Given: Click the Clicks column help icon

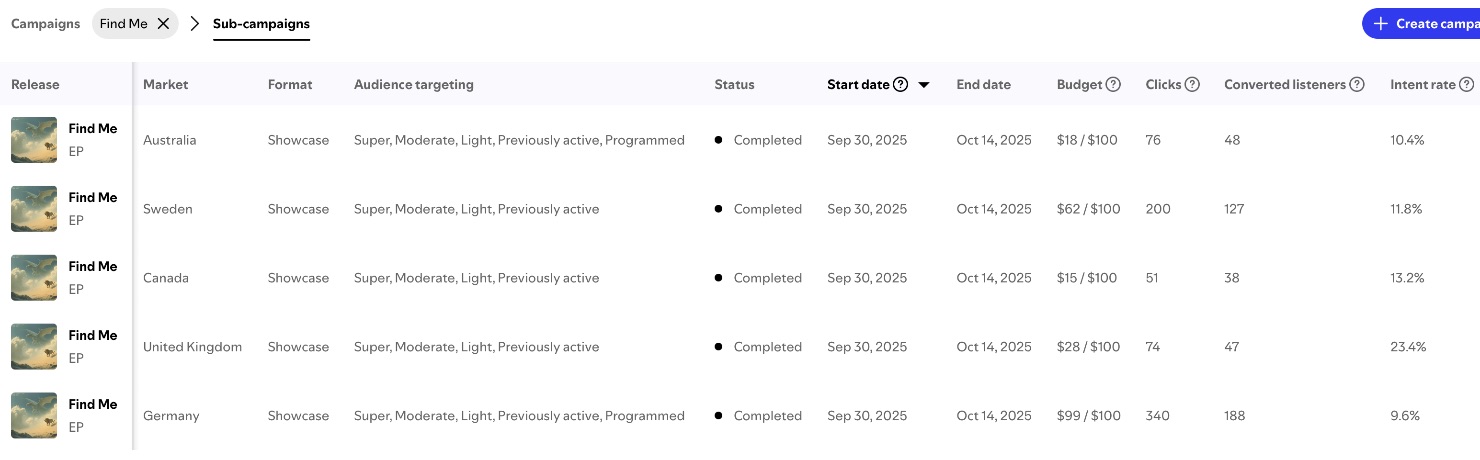Looking at the screenshot, I should [x=1192, y=85].
